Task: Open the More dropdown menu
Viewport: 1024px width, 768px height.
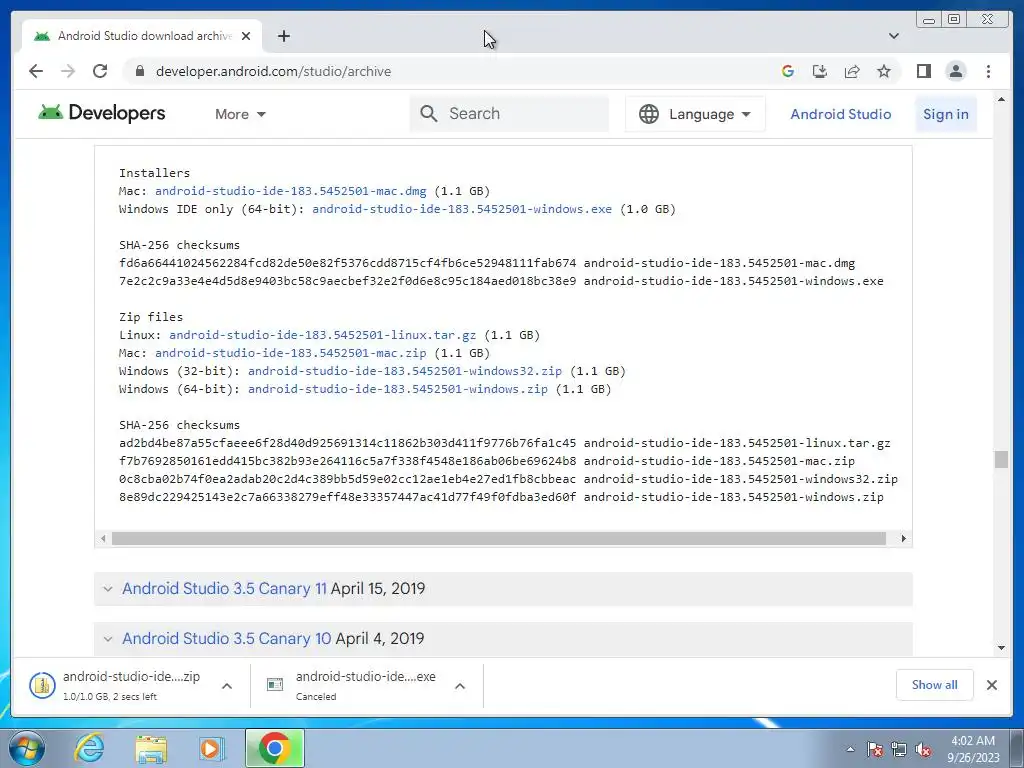Action: coord(240,114)
